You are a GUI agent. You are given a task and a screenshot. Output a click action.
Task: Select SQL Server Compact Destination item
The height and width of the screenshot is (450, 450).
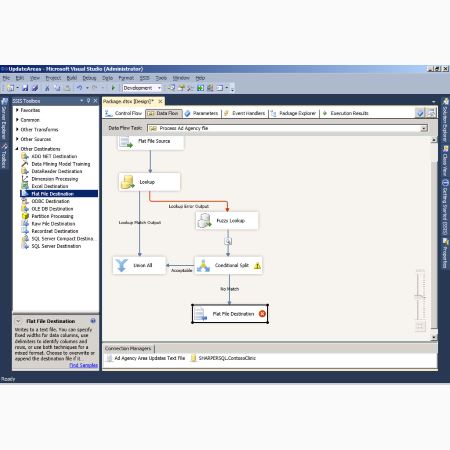tap(59, 239)
